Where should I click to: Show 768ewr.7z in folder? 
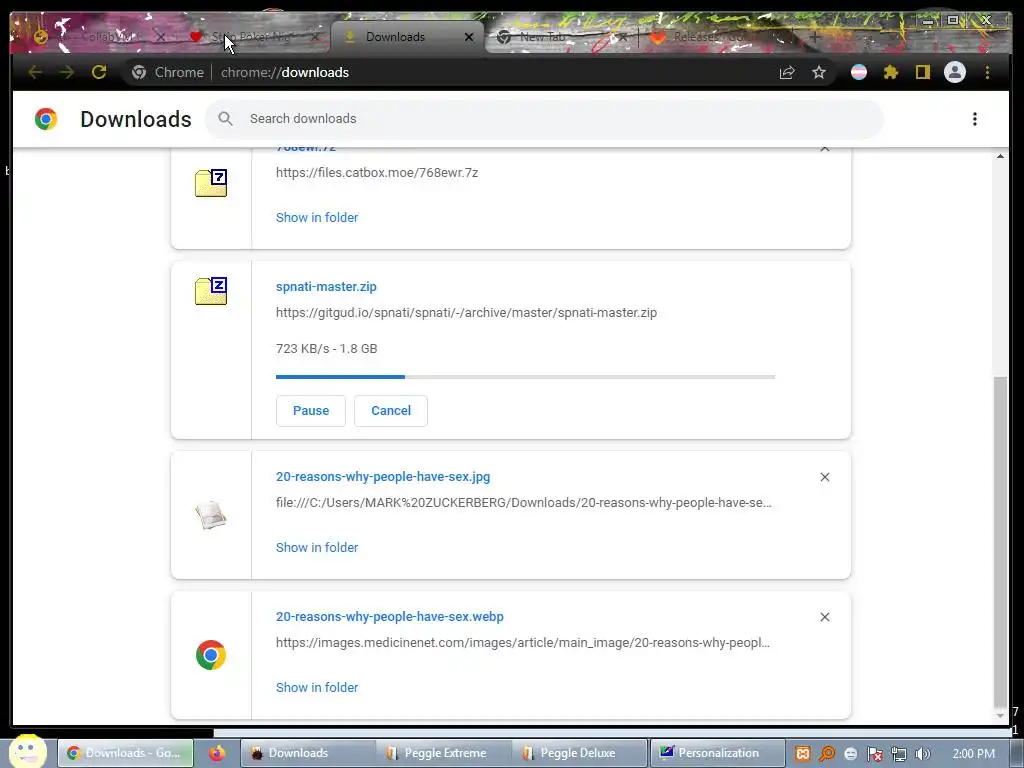coord(317,217)
